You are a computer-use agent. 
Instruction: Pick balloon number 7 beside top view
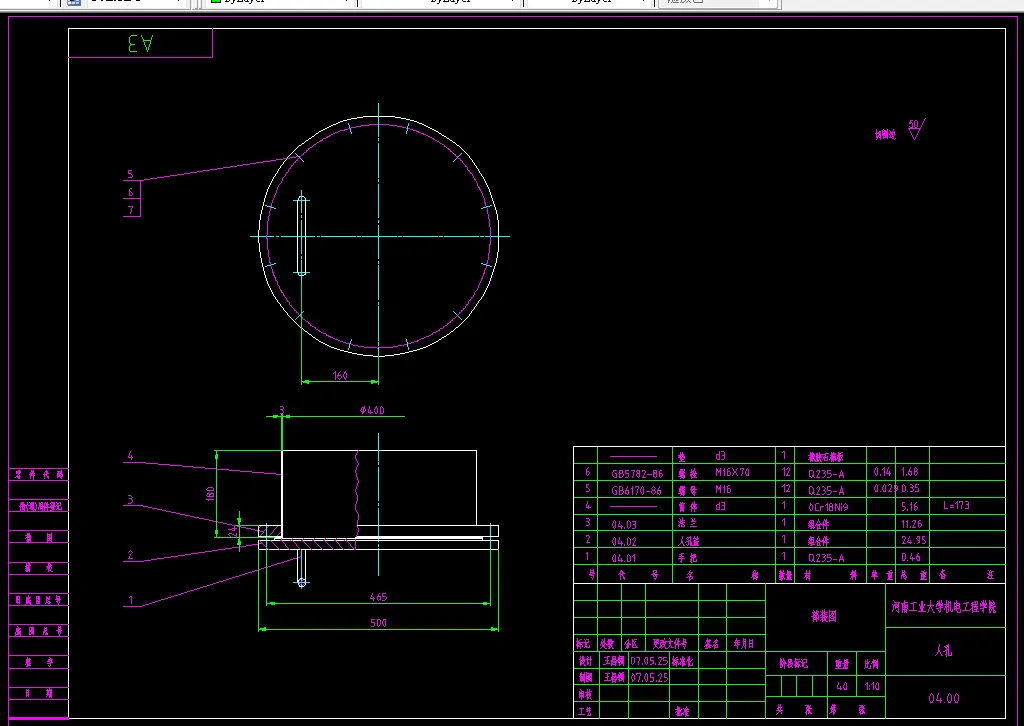coord(131,210)
